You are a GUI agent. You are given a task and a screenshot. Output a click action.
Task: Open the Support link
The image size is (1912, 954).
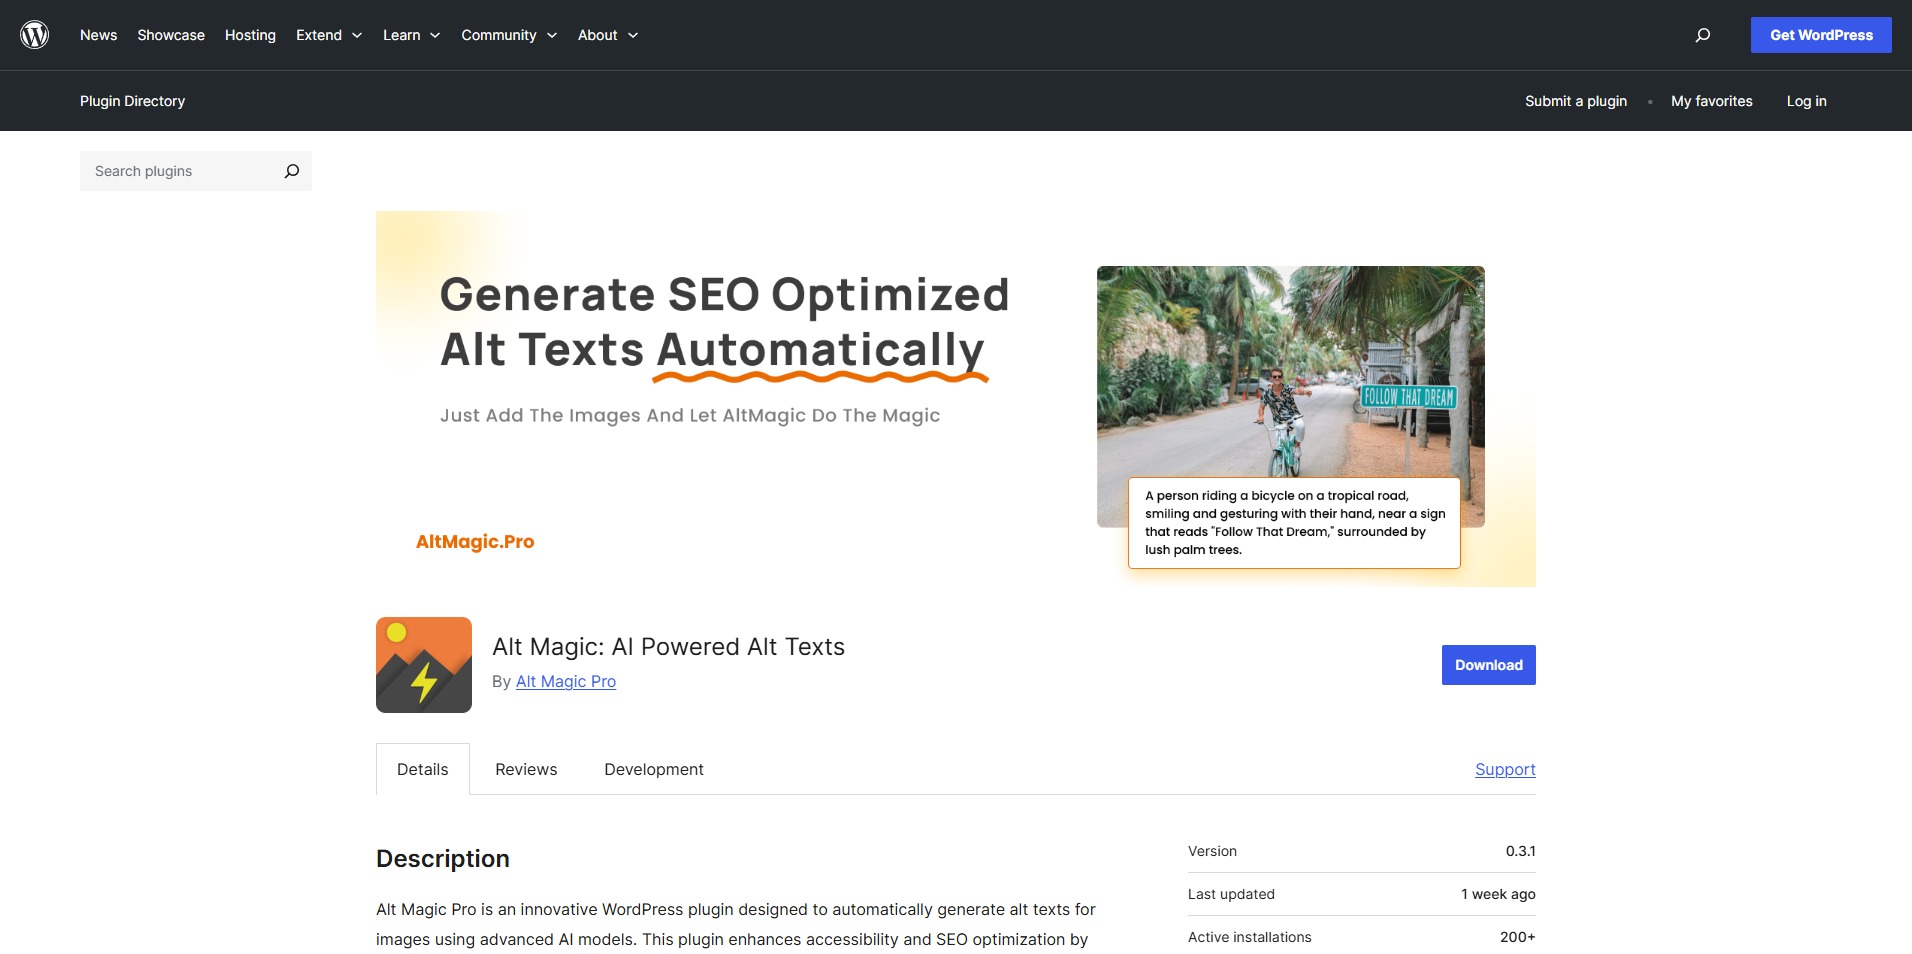pyautogui.click(x=1505, y=769)
